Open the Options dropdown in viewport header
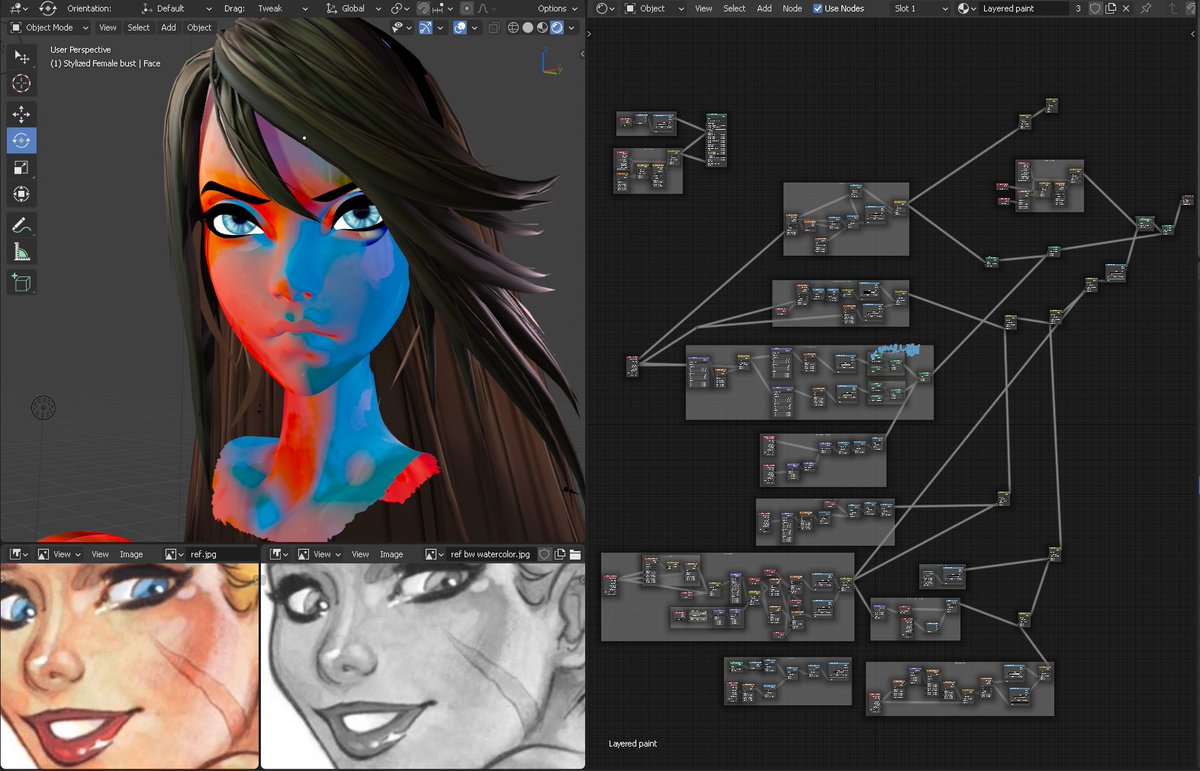The width and height of the screenshot is (1200, 771). tap(557, 8)
